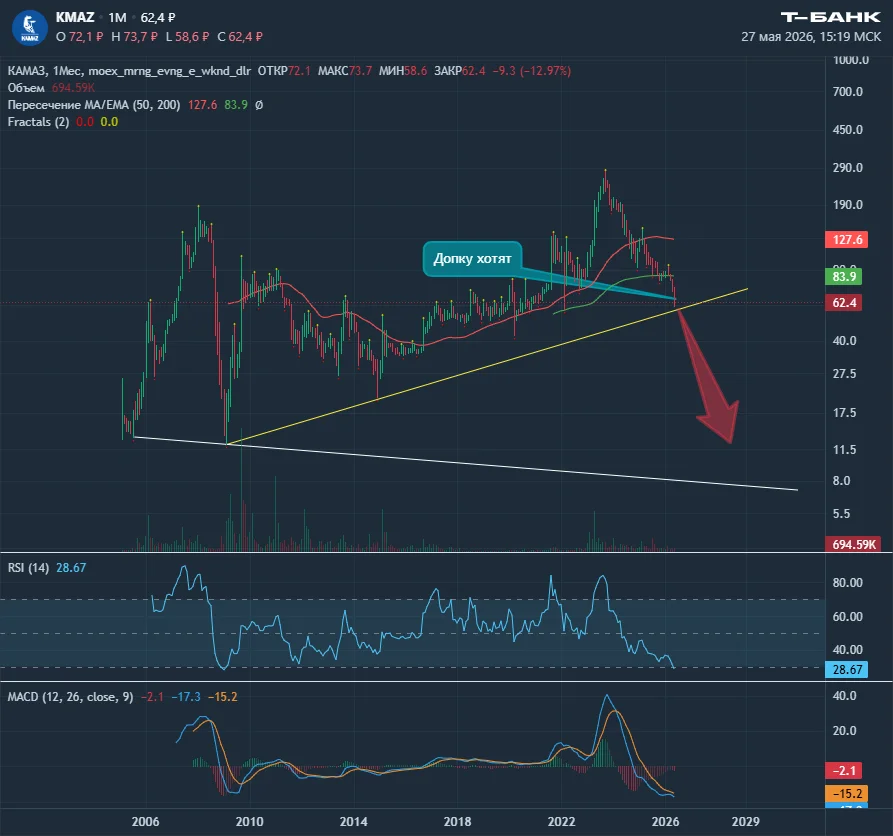Open the KMAZ ticker symbol

tap(75, 18)
